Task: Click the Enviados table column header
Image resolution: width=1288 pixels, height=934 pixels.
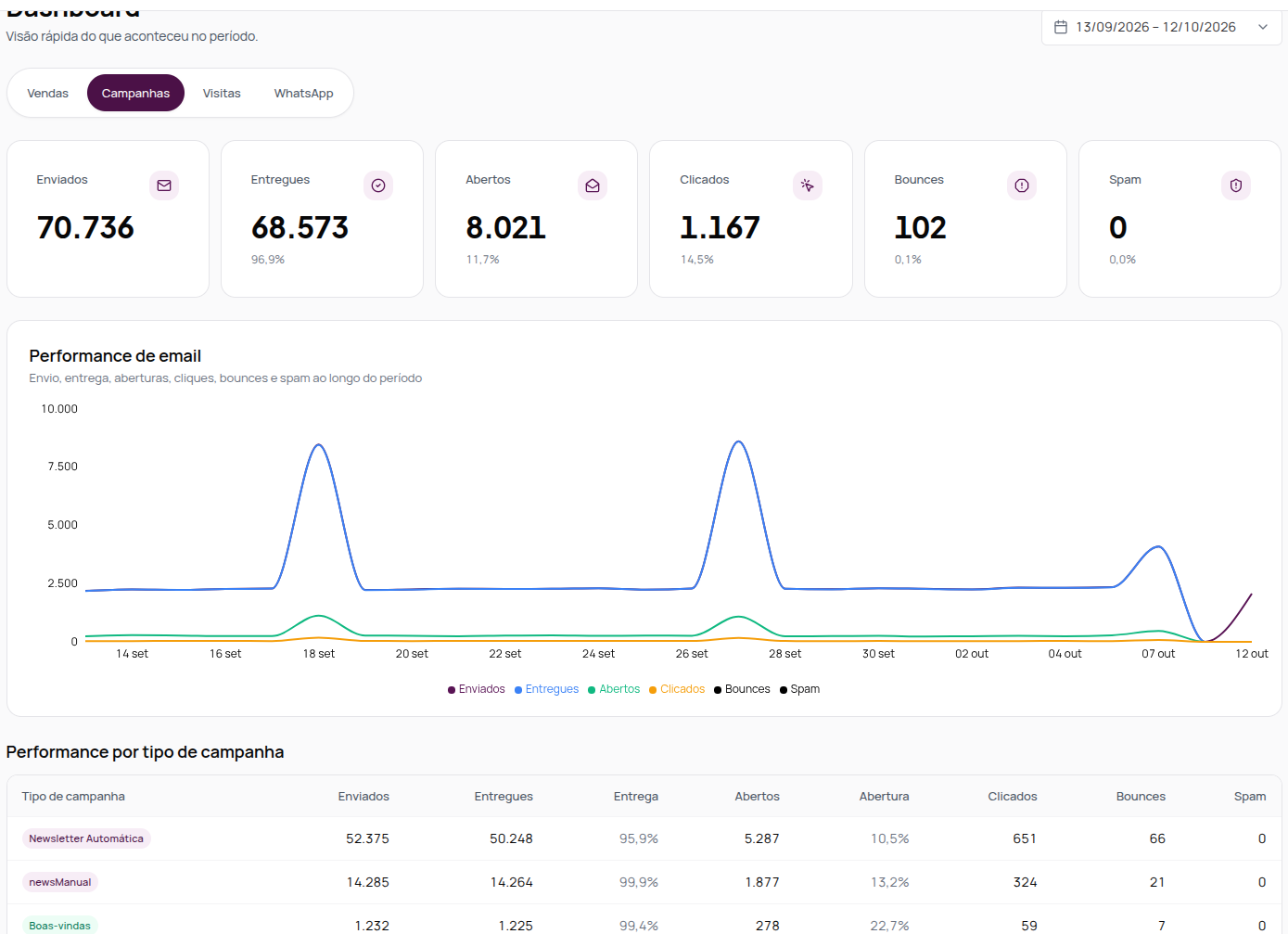Action: coord(363,796)
